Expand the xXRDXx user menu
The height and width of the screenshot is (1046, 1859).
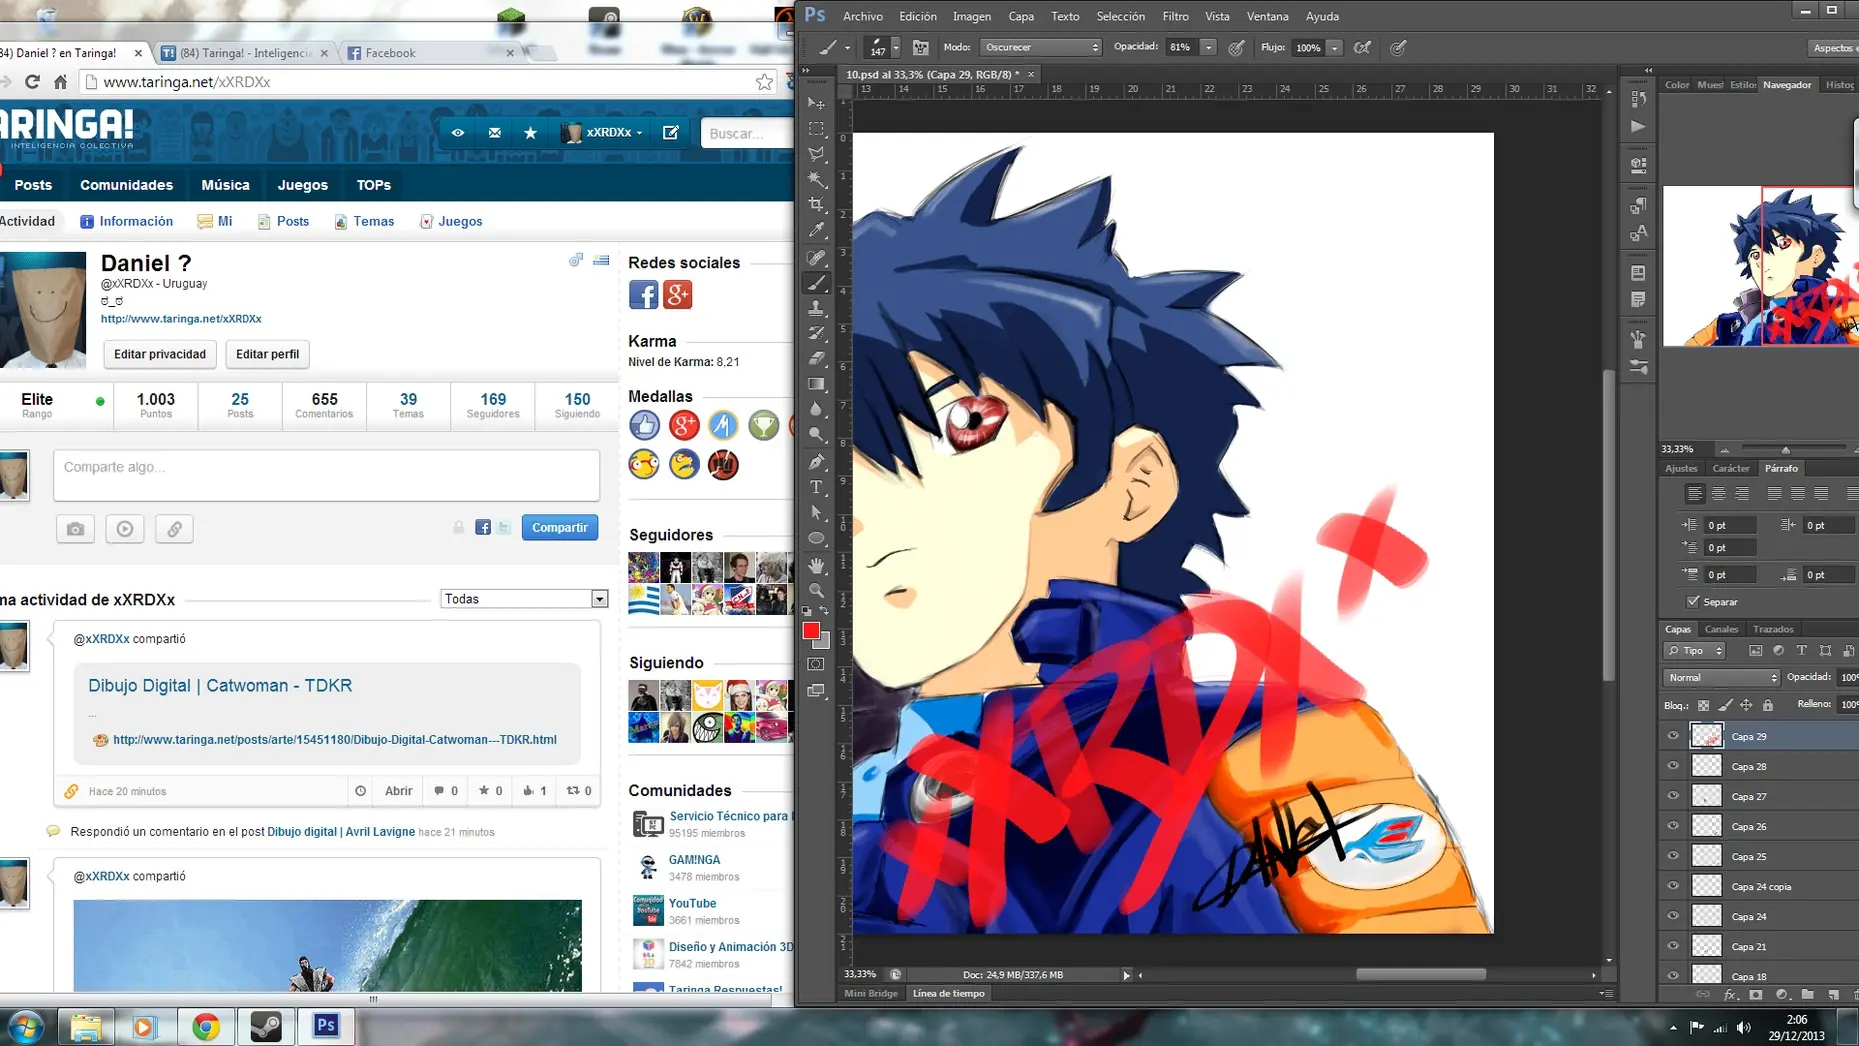point(604,133)
